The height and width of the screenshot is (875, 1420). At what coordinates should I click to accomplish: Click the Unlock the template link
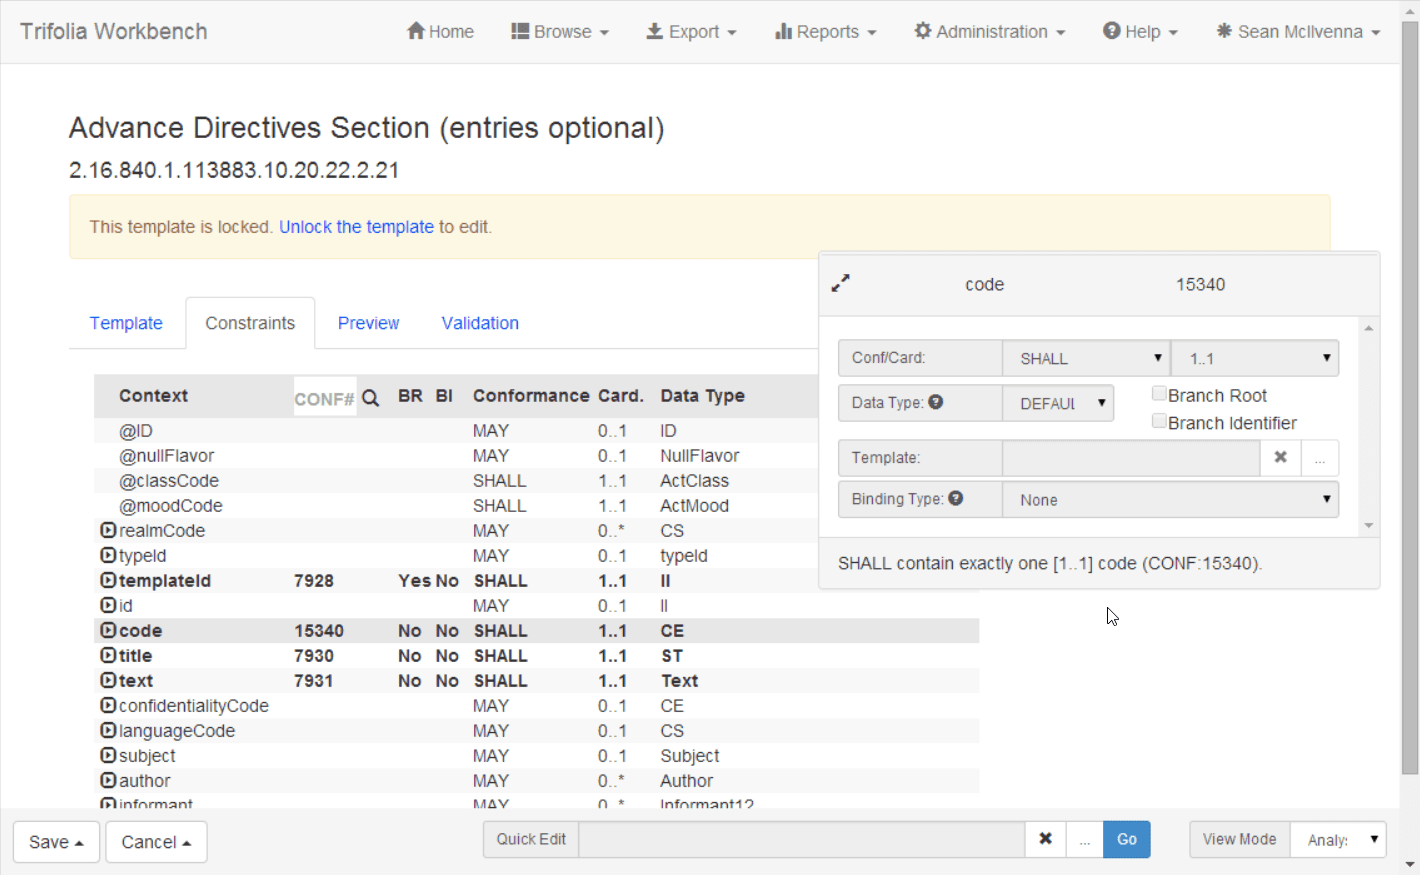click(x=356, y=227)
